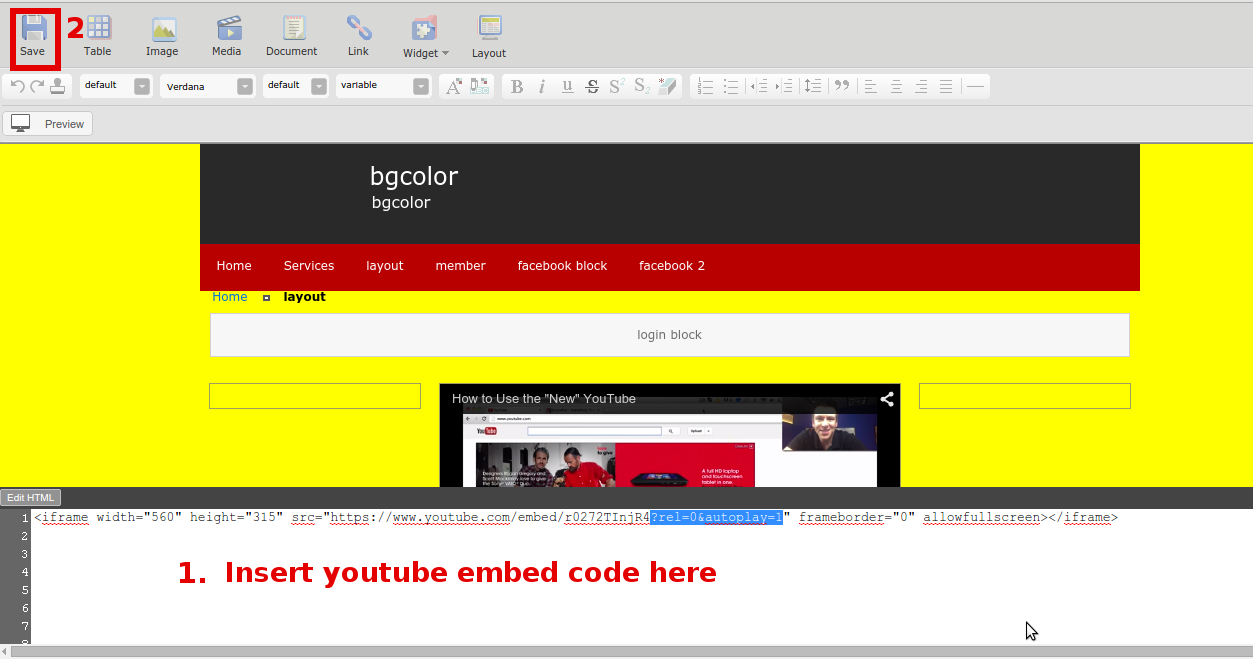Open the Verdana font family dropdown

[207, 87]
